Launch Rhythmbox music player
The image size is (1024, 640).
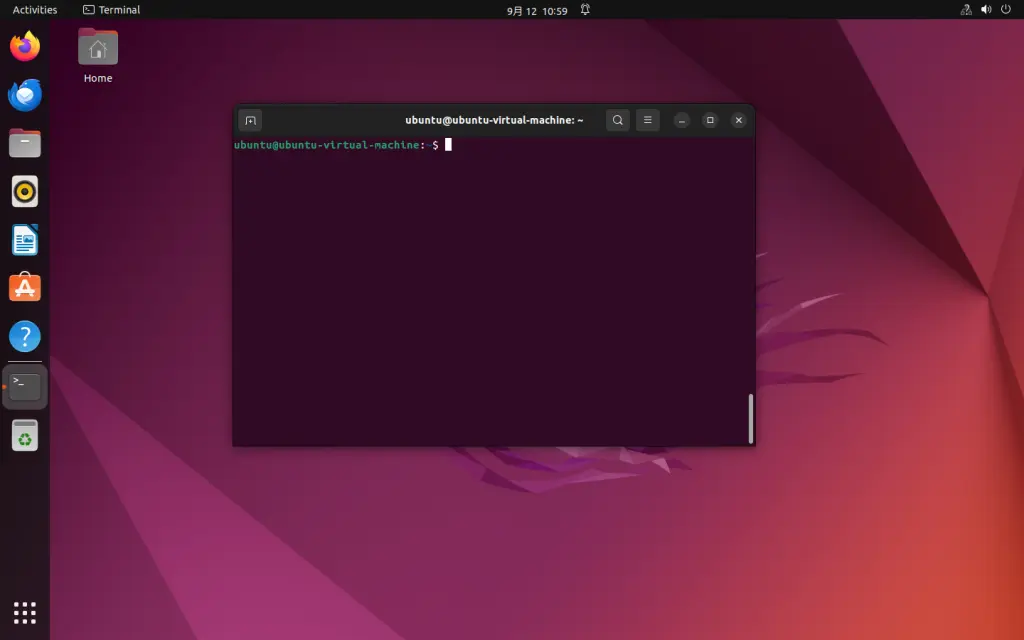coord(25,191)
